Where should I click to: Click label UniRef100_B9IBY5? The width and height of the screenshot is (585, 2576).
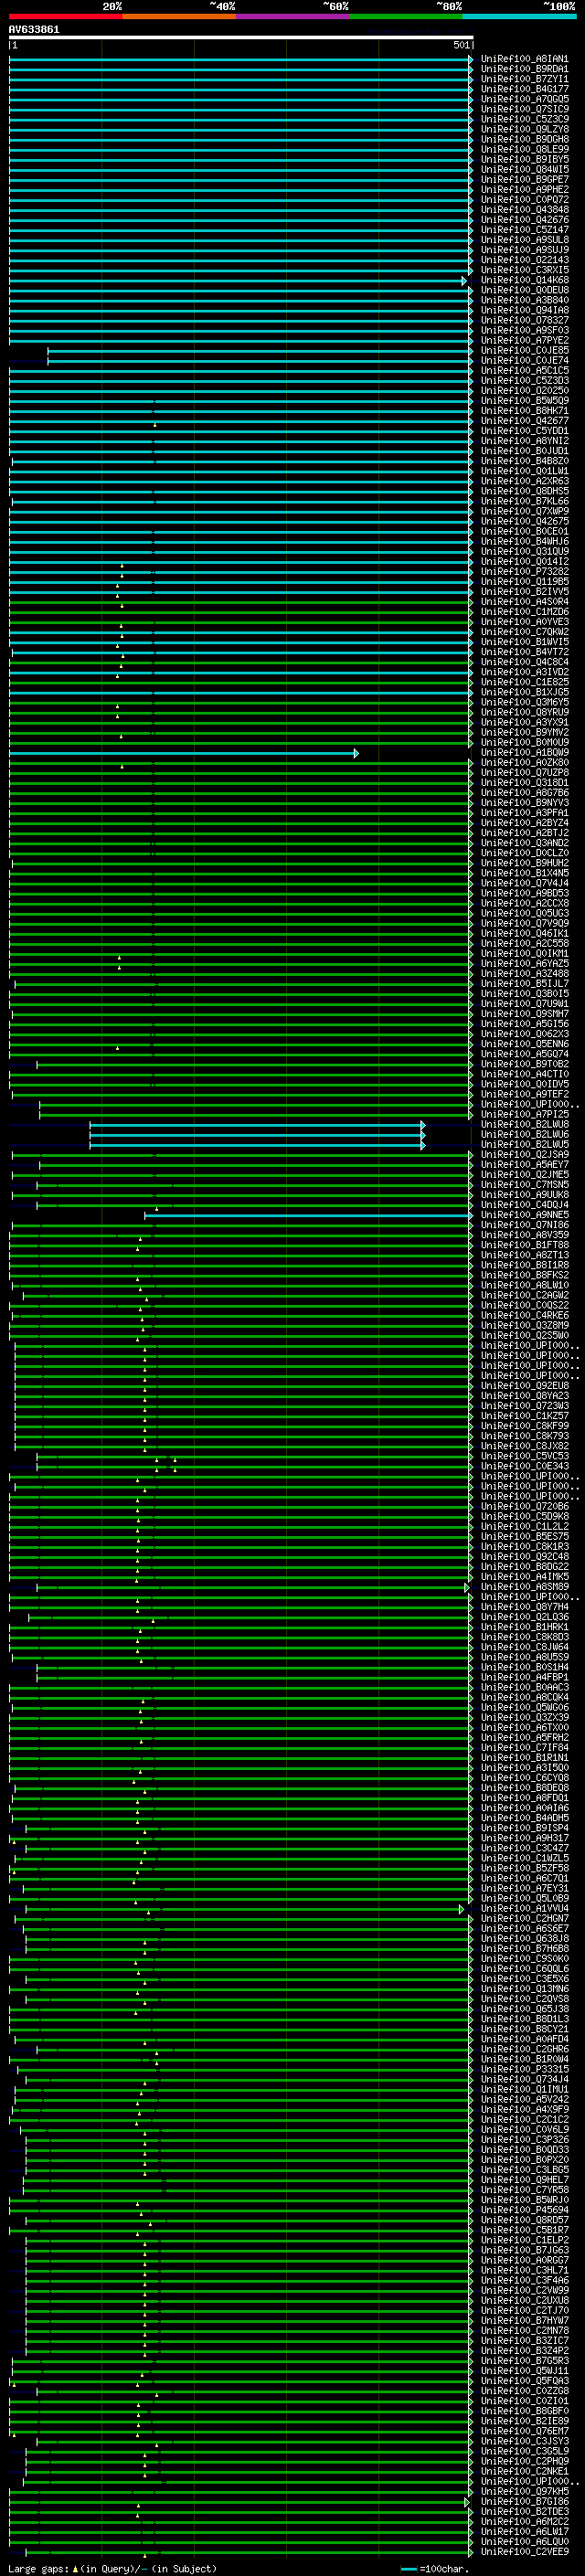pos(524,159)
